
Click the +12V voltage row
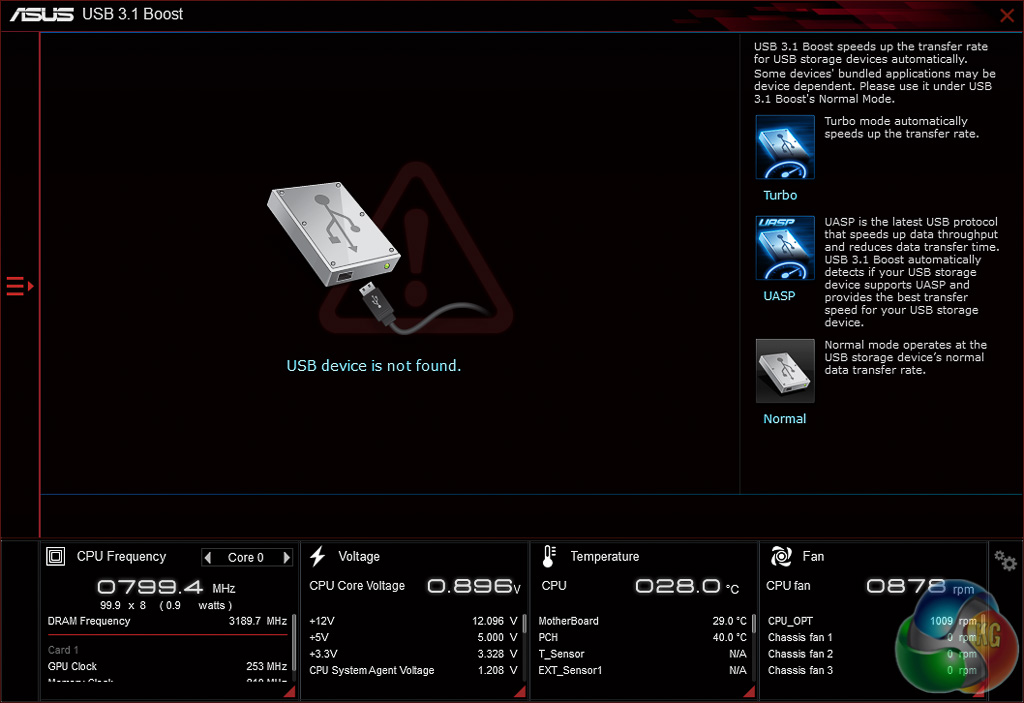413,621
